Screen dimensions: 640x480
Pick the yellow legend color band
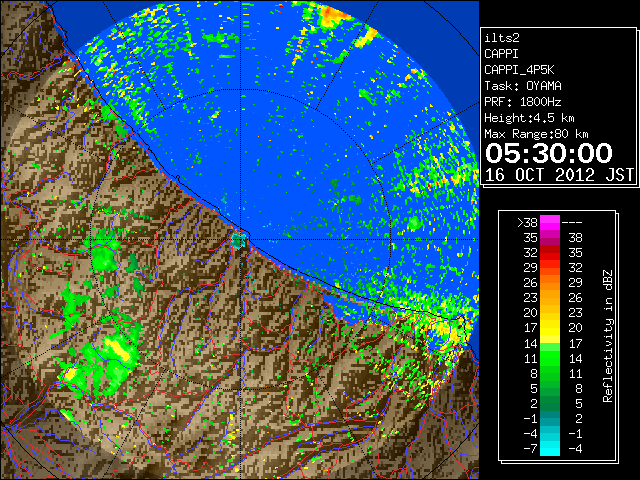pos(550,328)
